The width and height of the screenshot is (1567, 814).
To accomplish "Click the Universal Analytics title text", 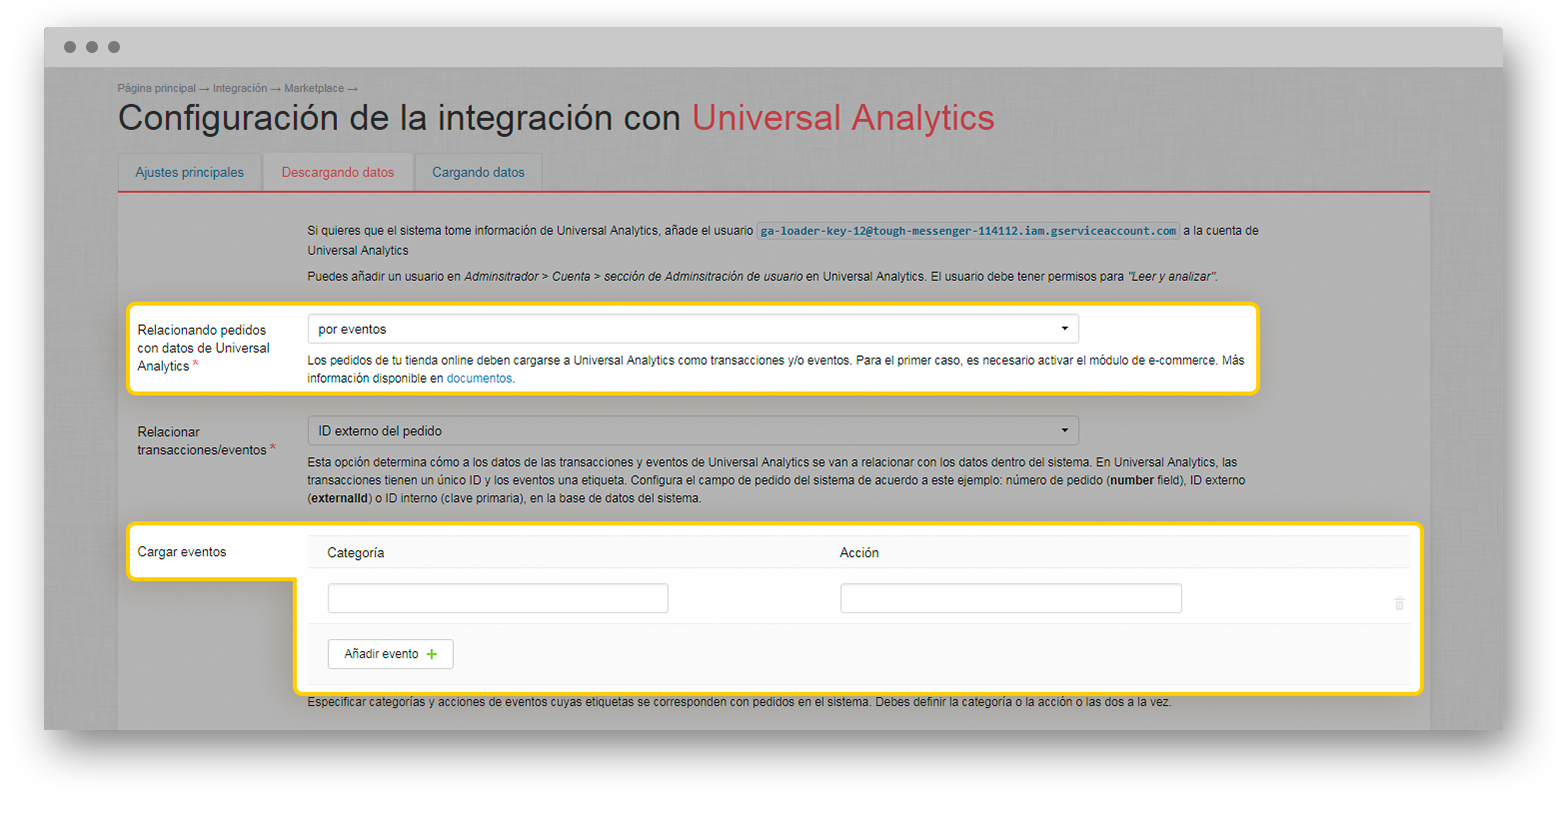I will 843,118.
